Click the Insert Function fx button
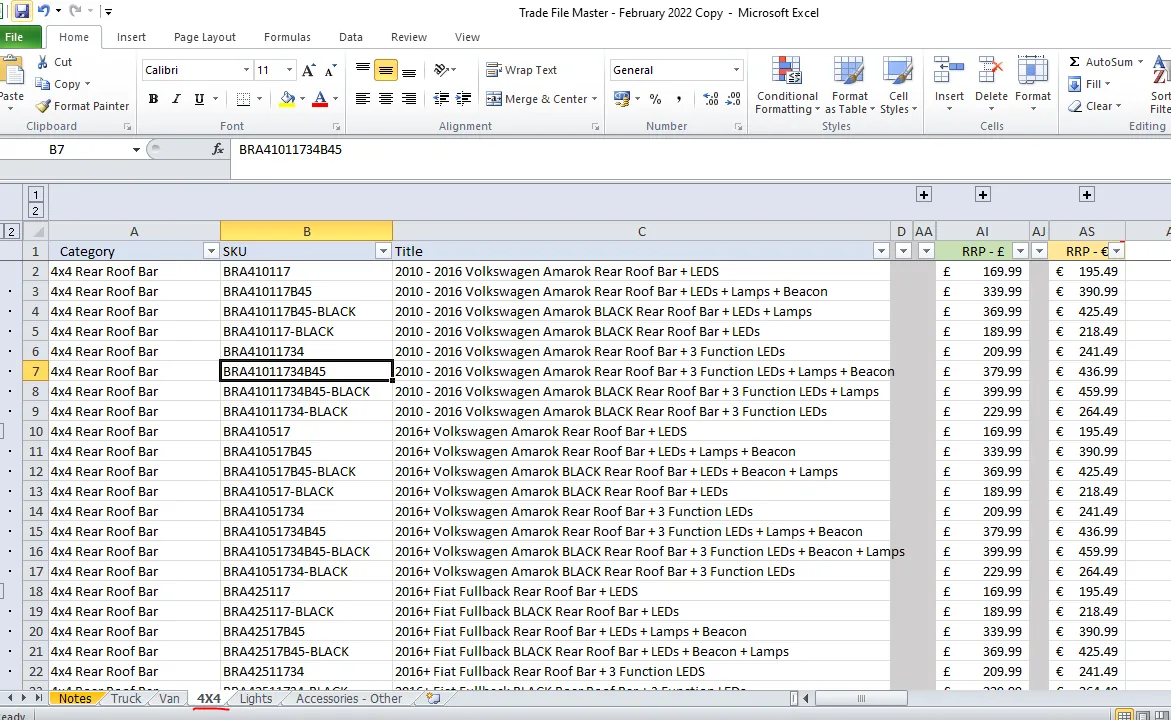Image resolution: width=1171 pixels, height=720 pixels. point(217,149)
